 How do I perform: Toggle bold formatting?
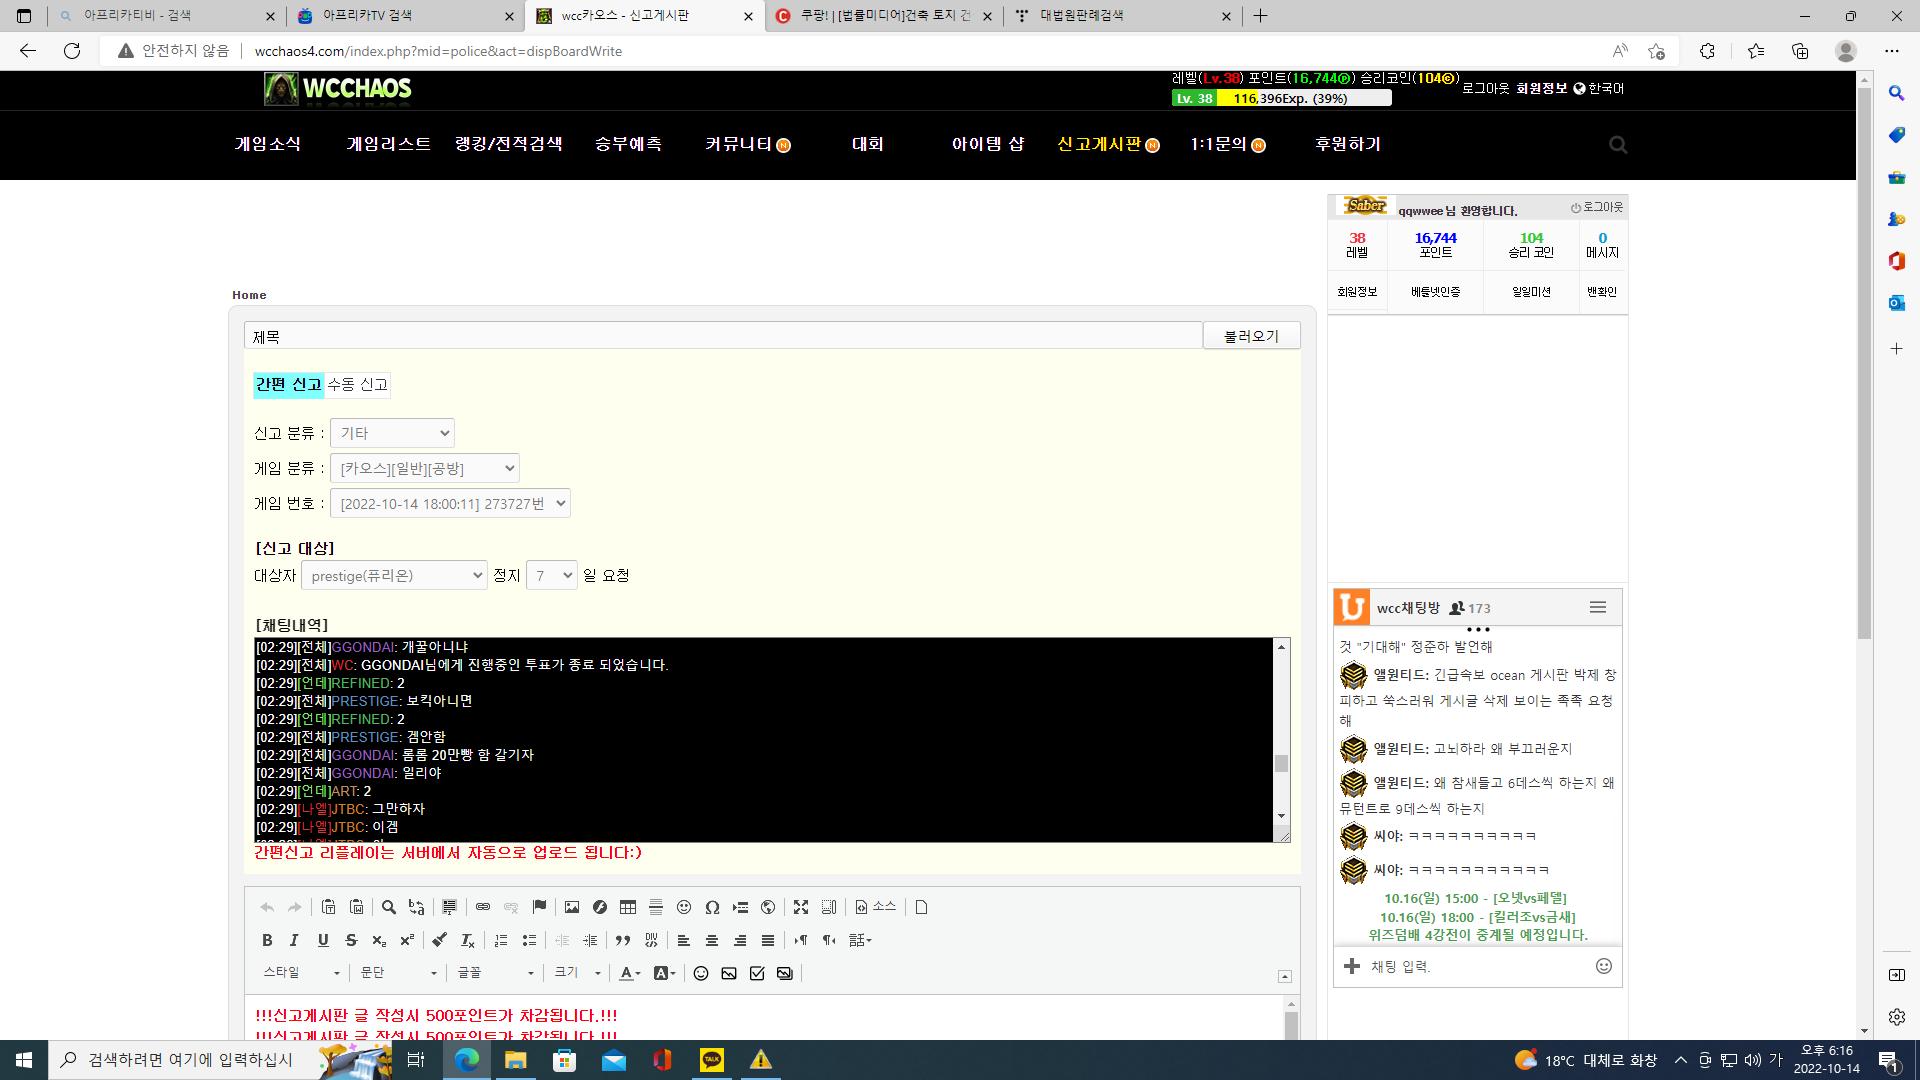pyautogui.click(x=267, y=940)
